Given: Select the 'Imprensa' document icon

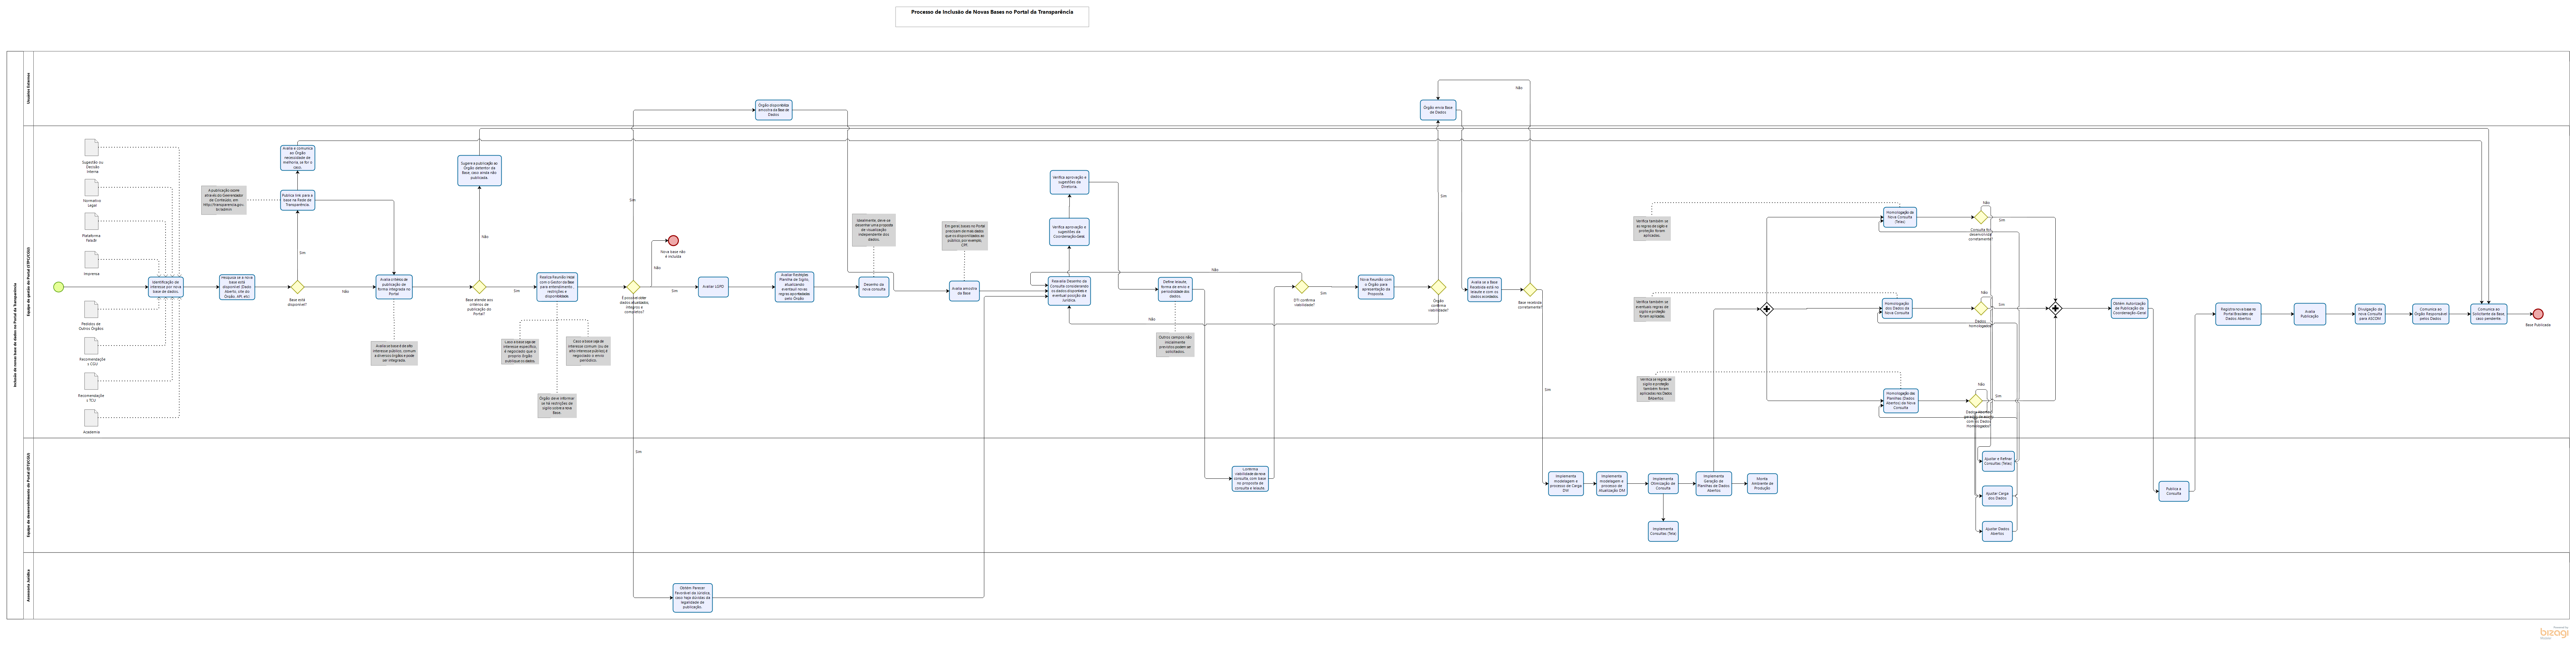Looking at the screenshot, I should click(92, 260).
